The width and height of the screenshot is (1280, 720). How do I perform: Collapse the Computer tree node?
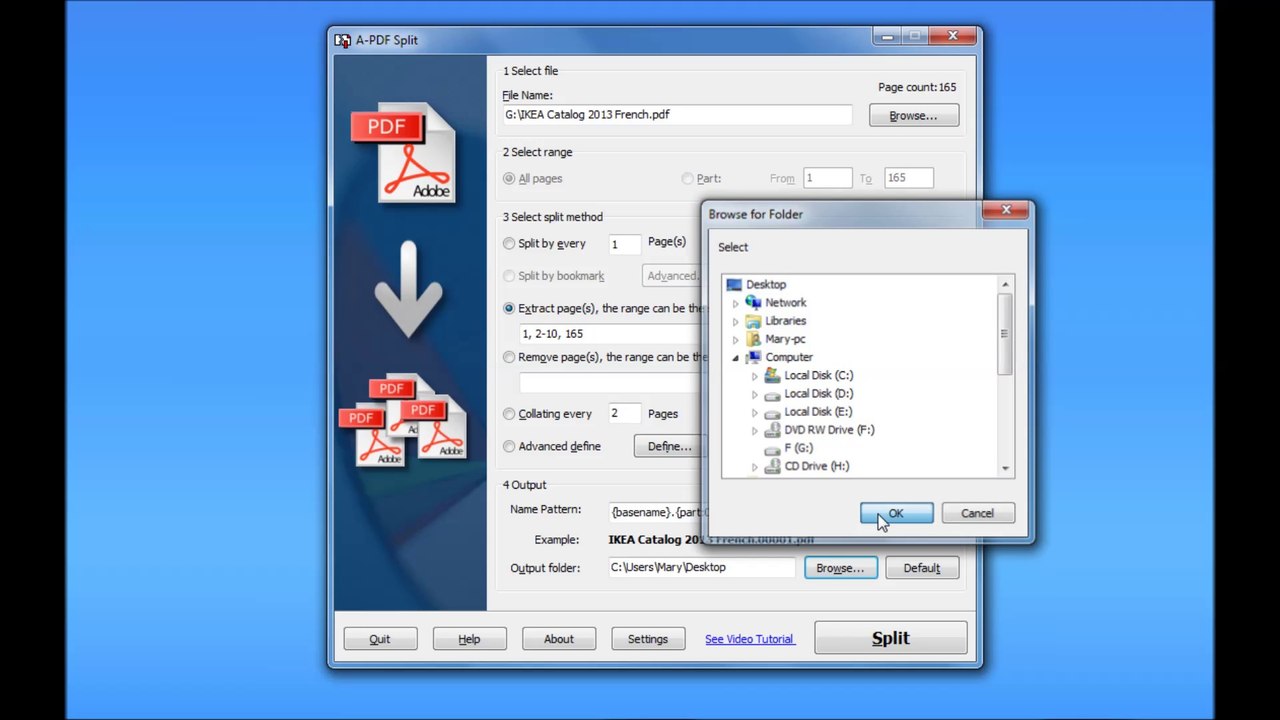[736, 358]
